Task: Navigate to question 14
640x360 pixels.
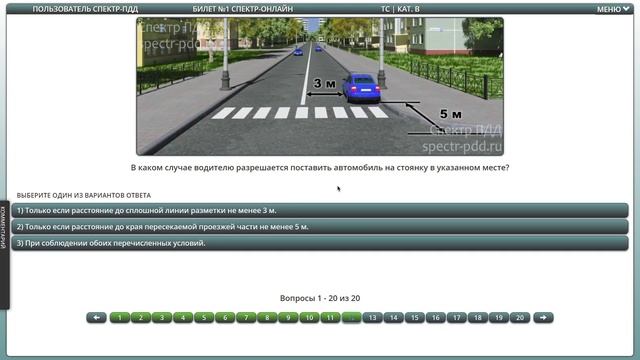Action: 393,318
